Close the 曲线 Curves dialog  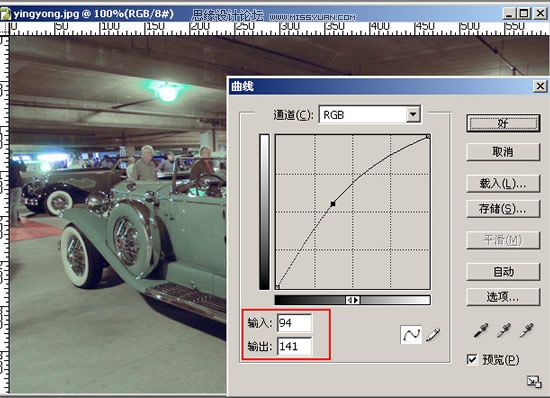[x=541, y=86]
